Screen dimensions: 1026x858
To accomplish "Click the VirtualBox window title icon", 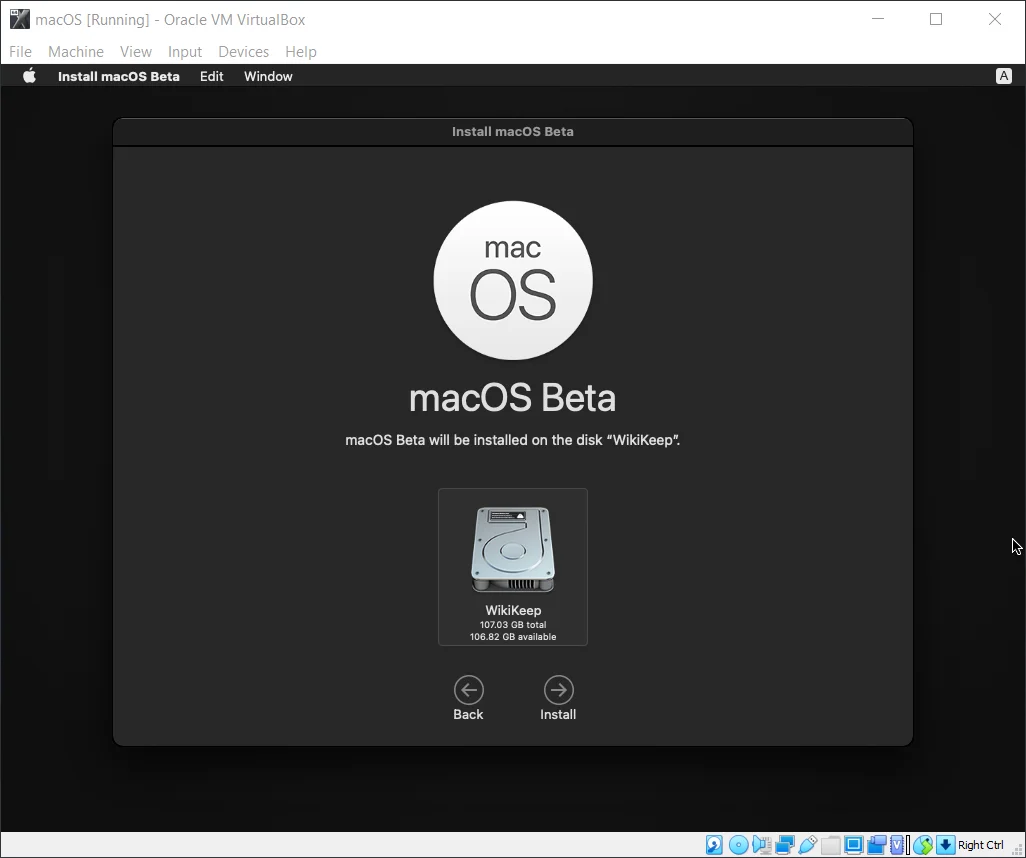I will click(20, 19).
